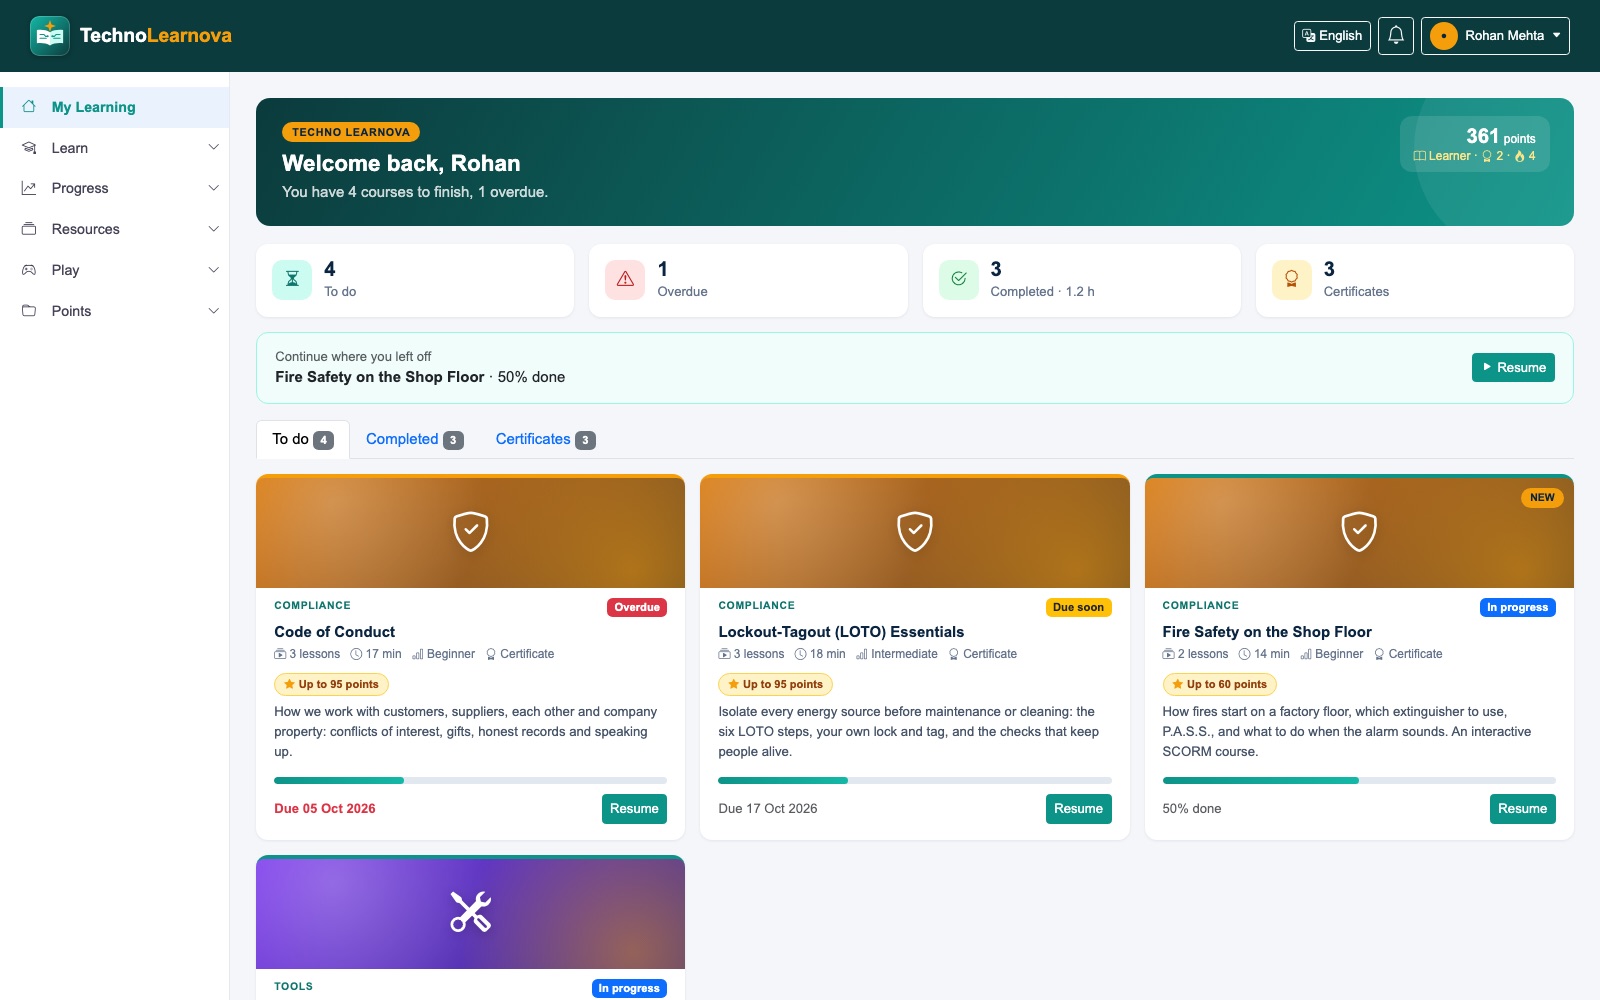Open the Code of Conduct course title
The width and height of the screenshot is (1600, 1000).
[x=334, y=632]
